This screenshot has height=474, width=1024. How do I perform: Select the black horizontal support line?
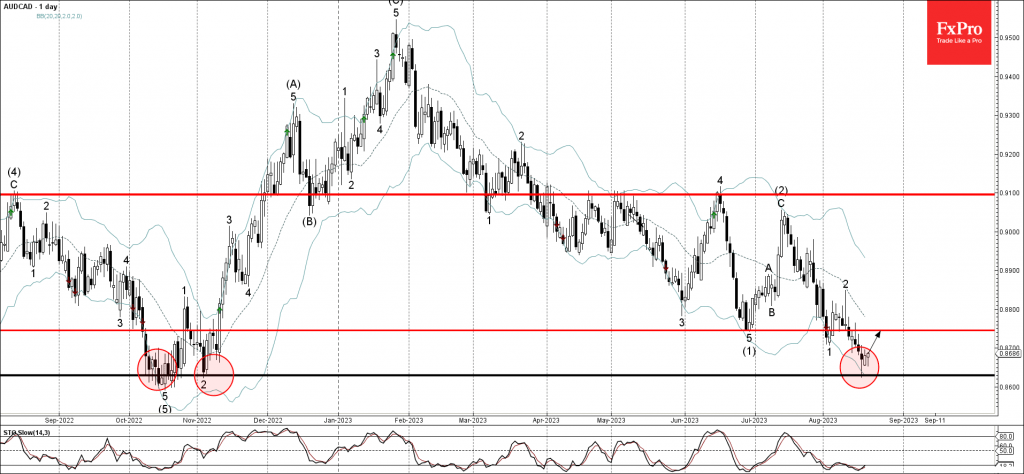(x=500, y=375)
